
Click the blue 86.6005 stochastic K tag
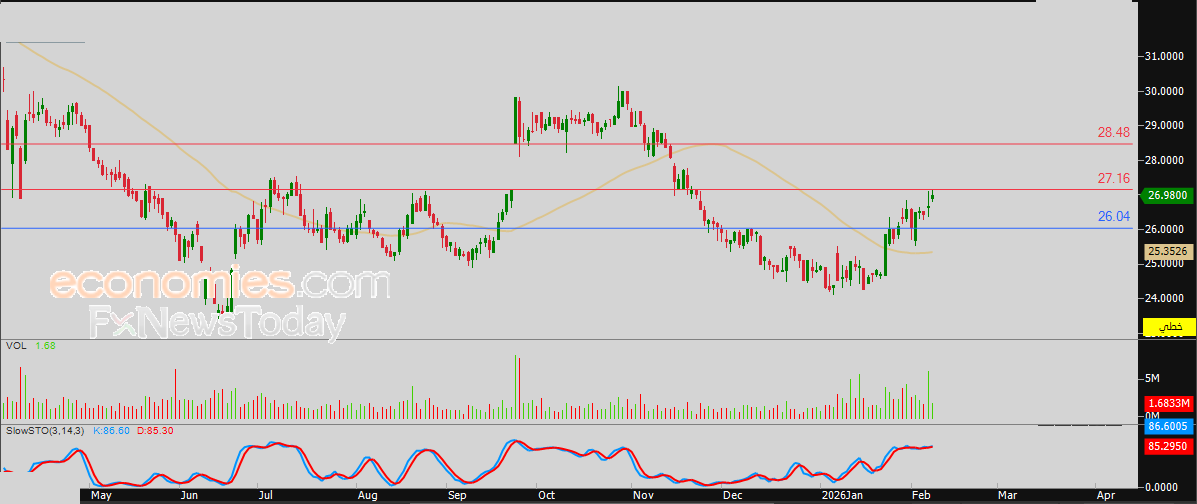[1166, 426]
